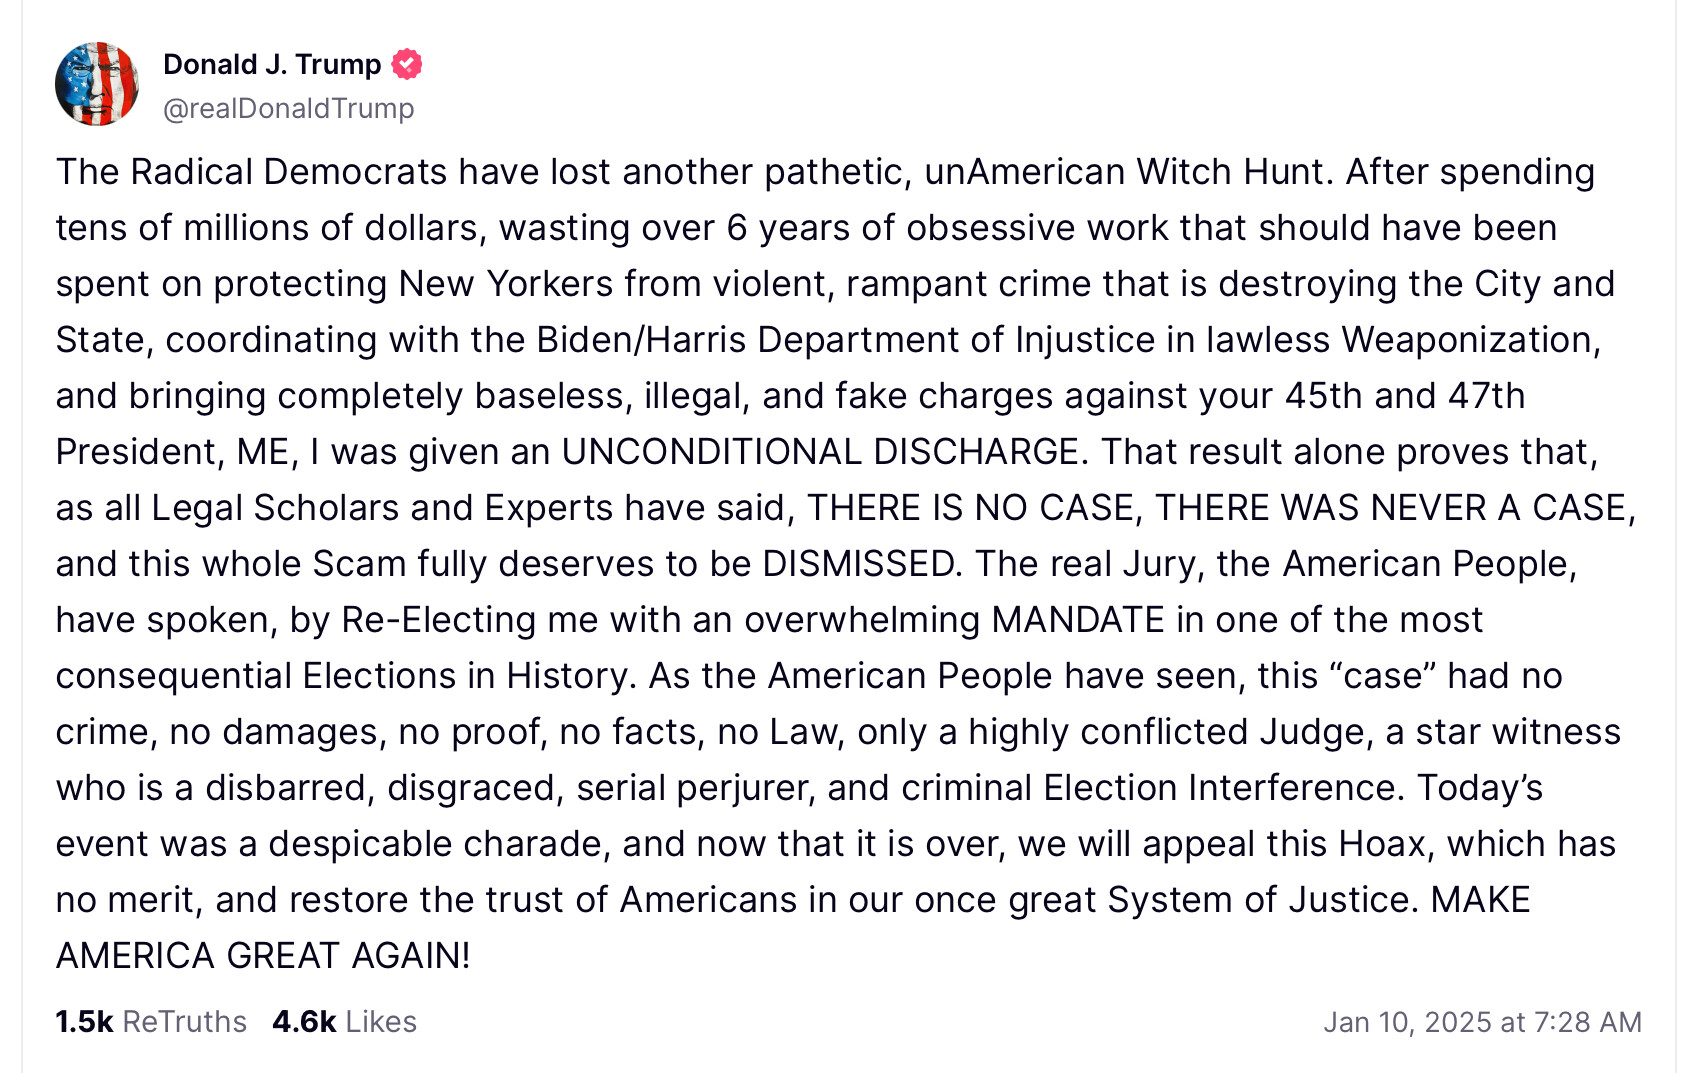Click the words THERE IS NO CASE
The width and height of the screenshot is (1699, 1073).
coord(971,508)
